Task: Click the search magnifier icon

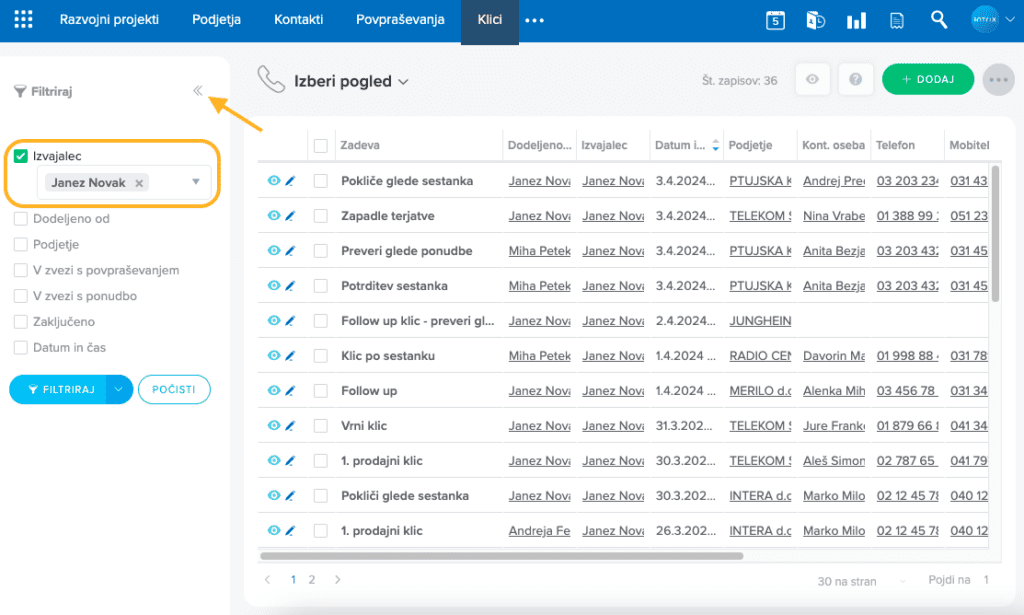Action: (x=938, y=20)
